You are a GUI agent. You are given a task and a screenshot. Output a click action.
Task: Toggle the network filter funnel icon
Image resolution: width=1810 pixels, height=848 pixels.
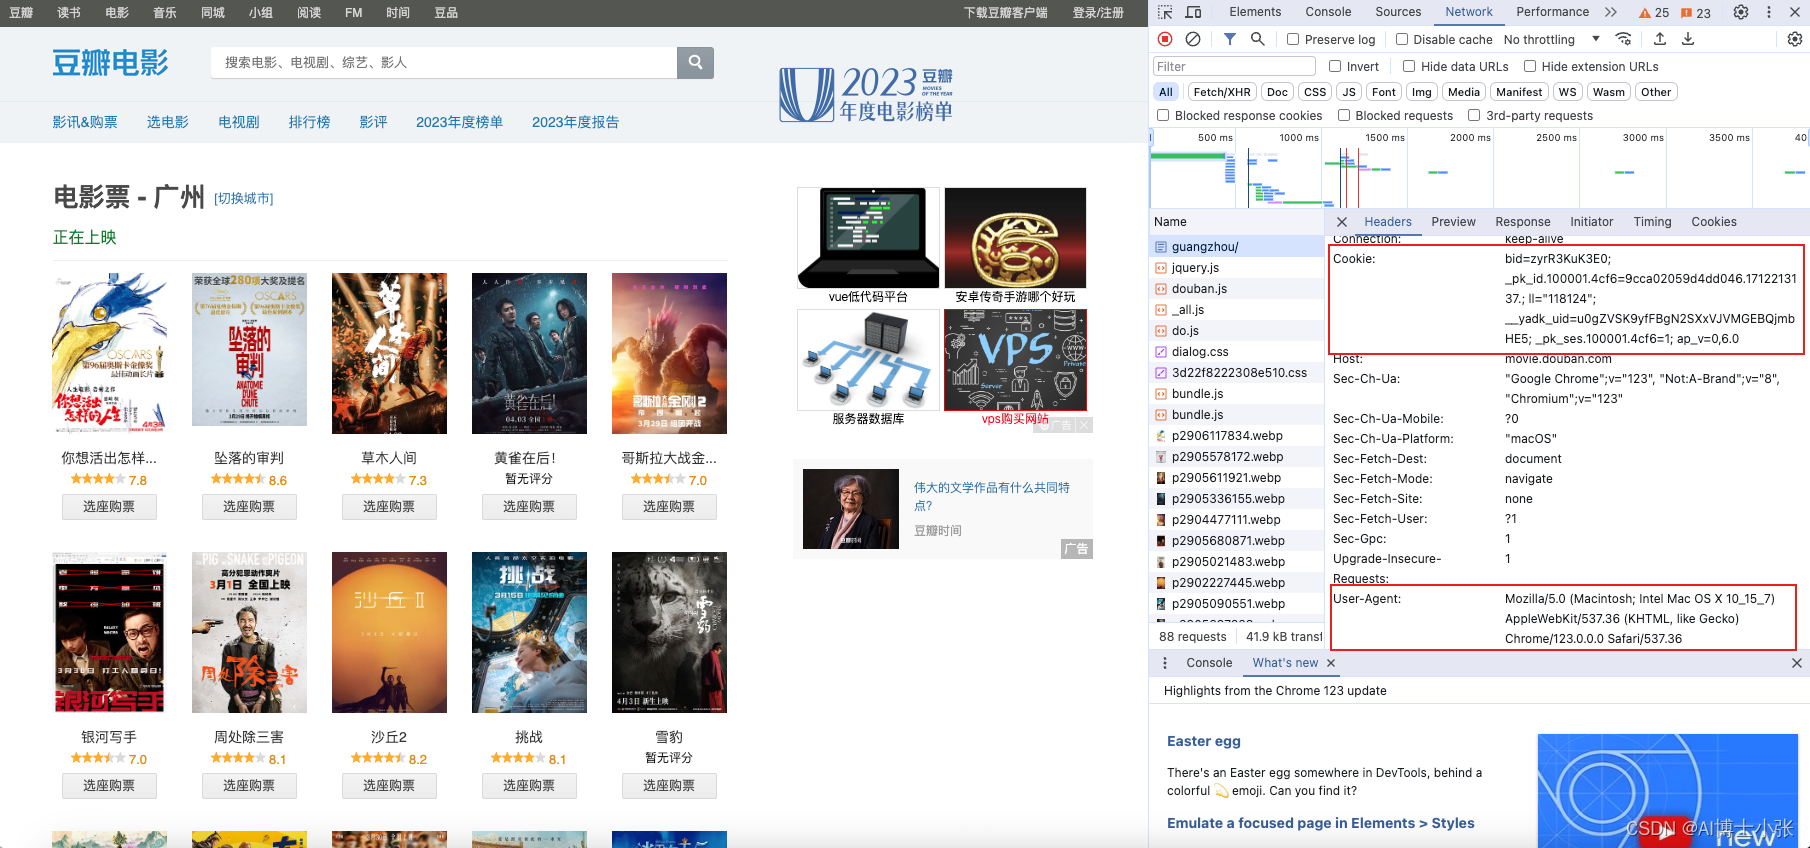click(1230, 39)
